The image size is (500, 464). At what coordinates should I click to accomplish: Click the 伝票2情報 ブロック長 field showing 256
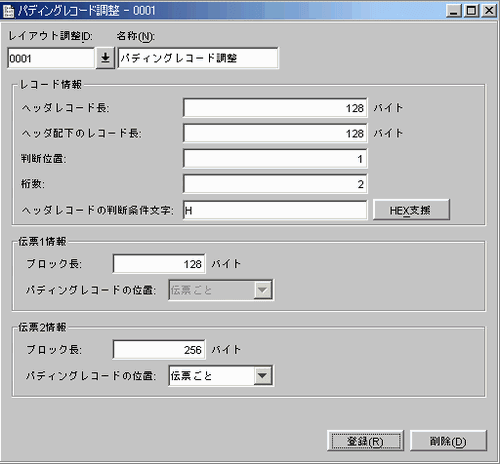click(159, 350)
